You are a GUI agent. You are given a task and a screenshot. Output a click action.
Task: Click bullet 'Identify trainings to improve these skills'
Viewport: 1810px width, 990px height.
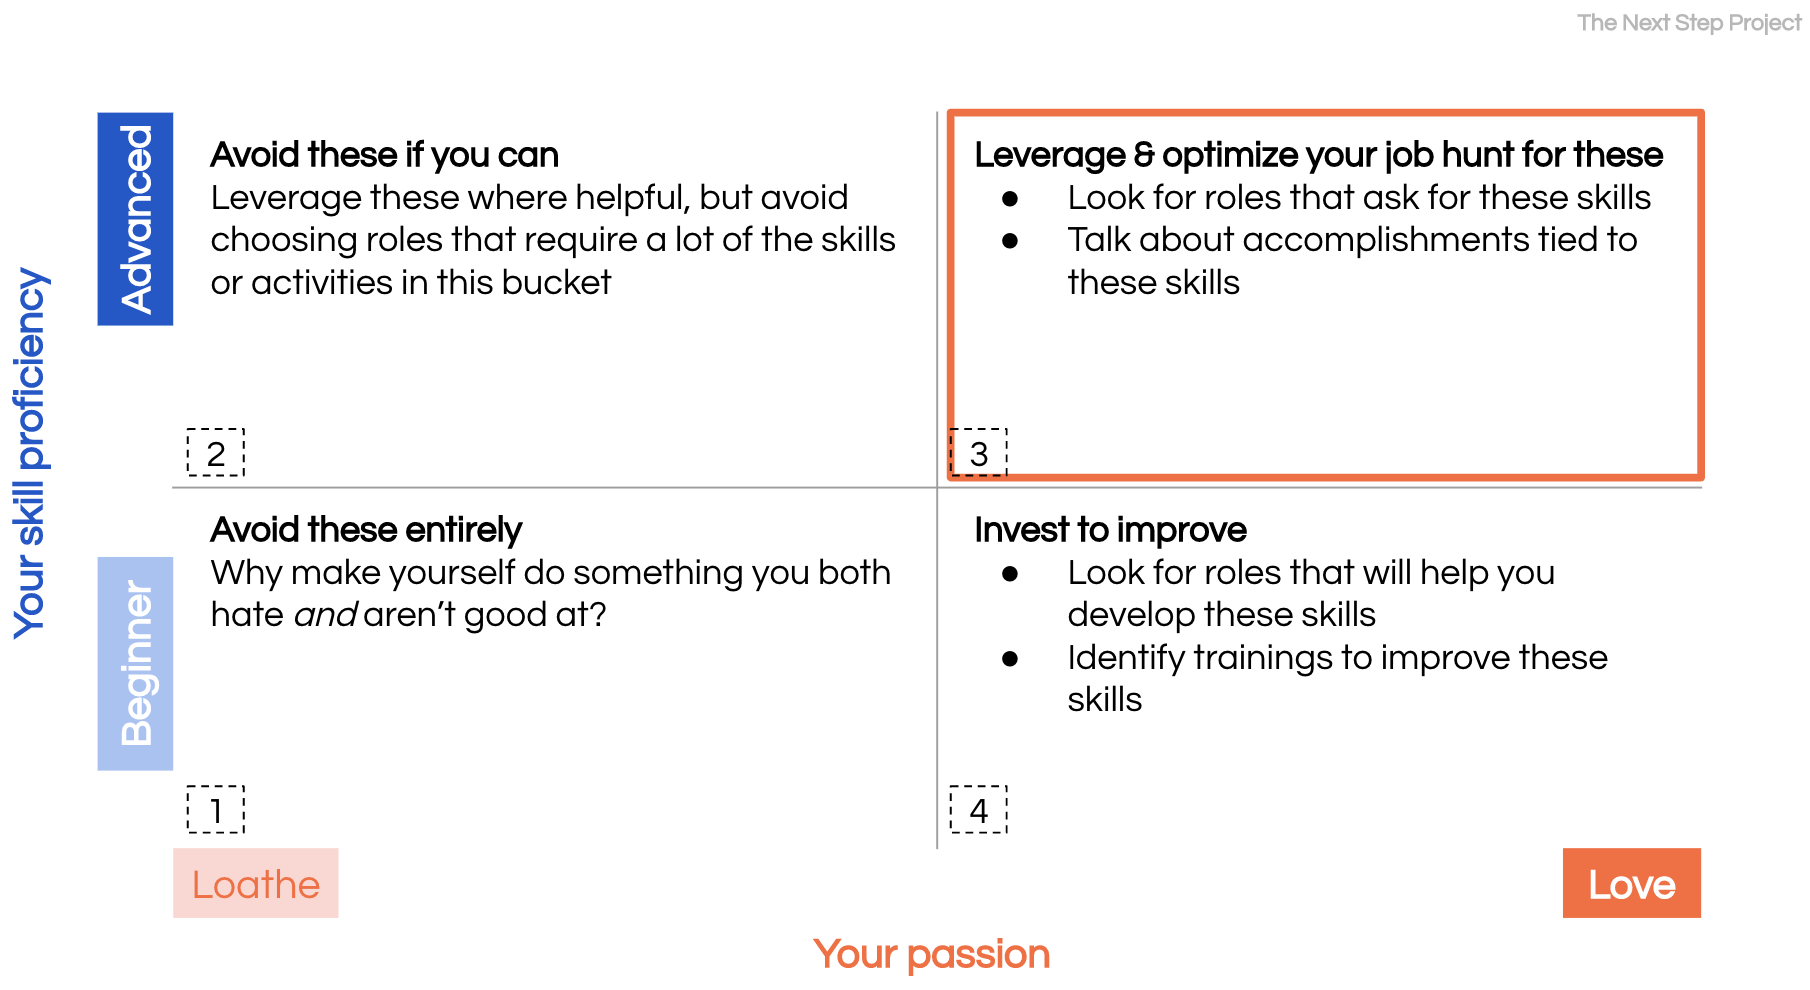click(1337, 679)
